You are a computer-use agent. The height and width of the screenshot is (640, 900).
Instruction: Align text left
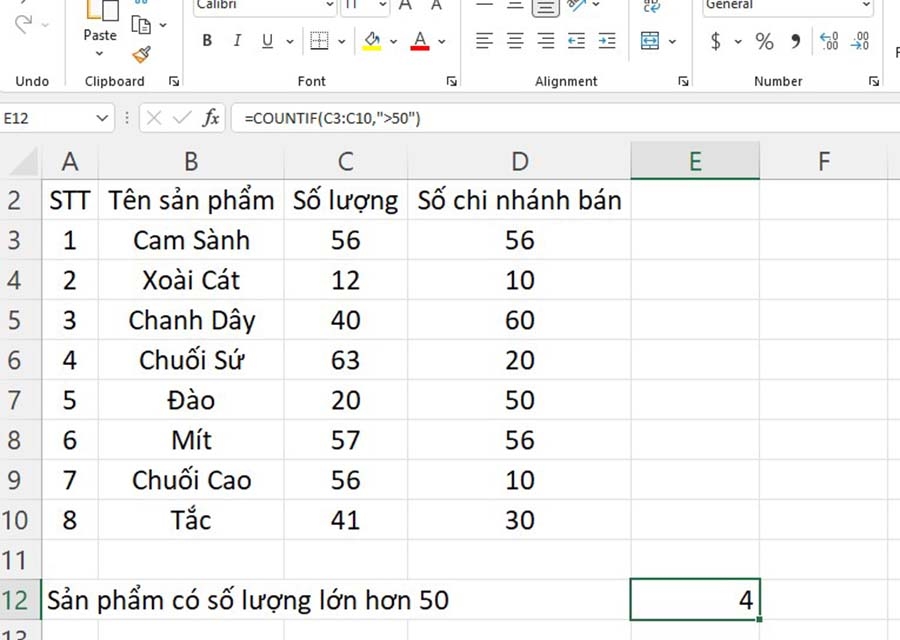pos(484,41)
